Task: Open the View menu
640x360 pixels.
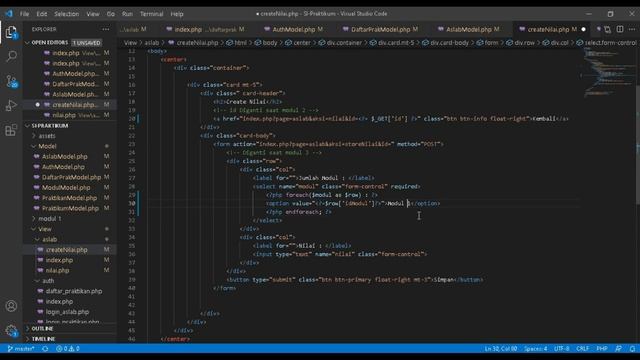Action: 93,14
